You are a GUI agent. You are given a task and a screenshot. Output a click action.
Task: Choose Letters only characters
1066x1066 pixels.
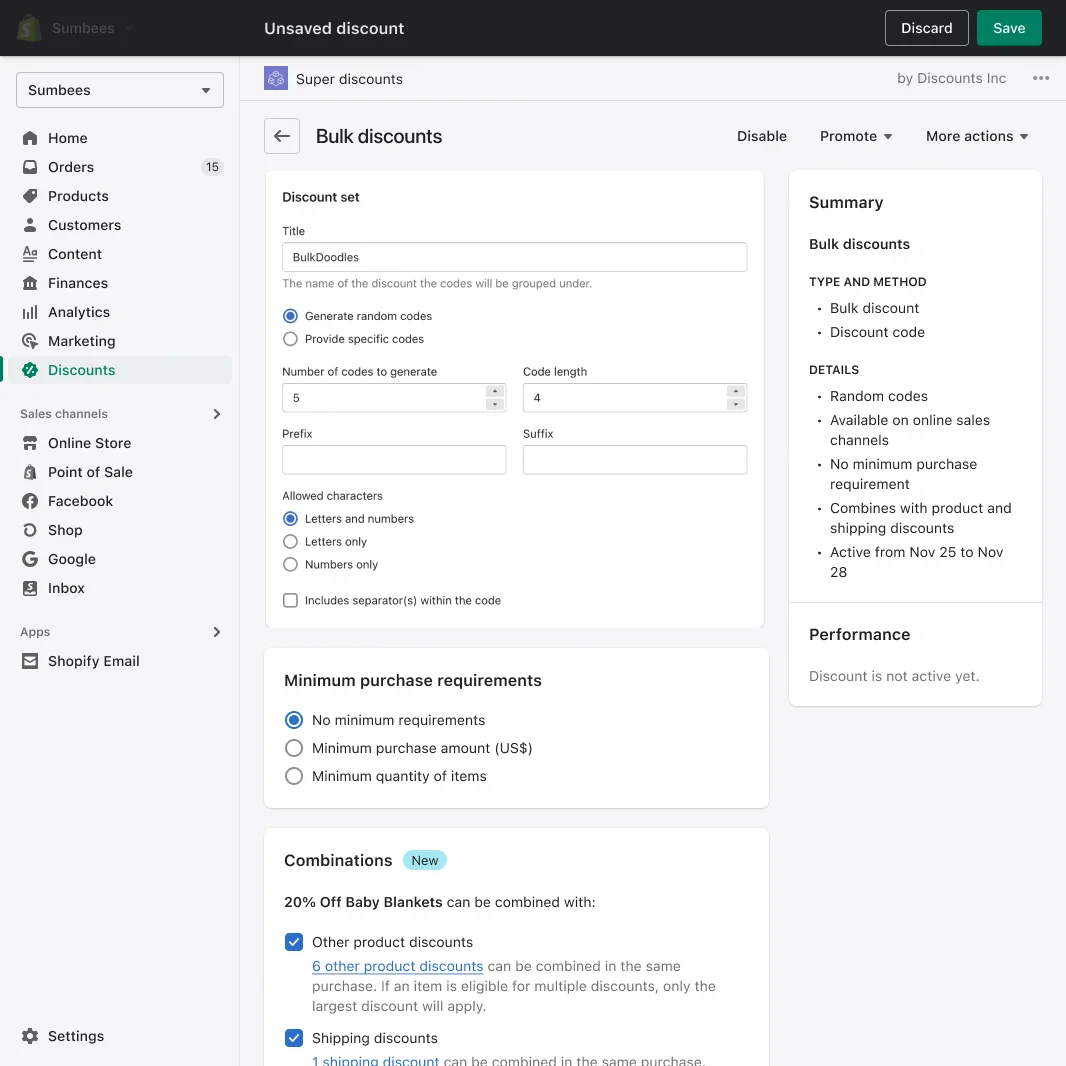click(x=290, y=542)
